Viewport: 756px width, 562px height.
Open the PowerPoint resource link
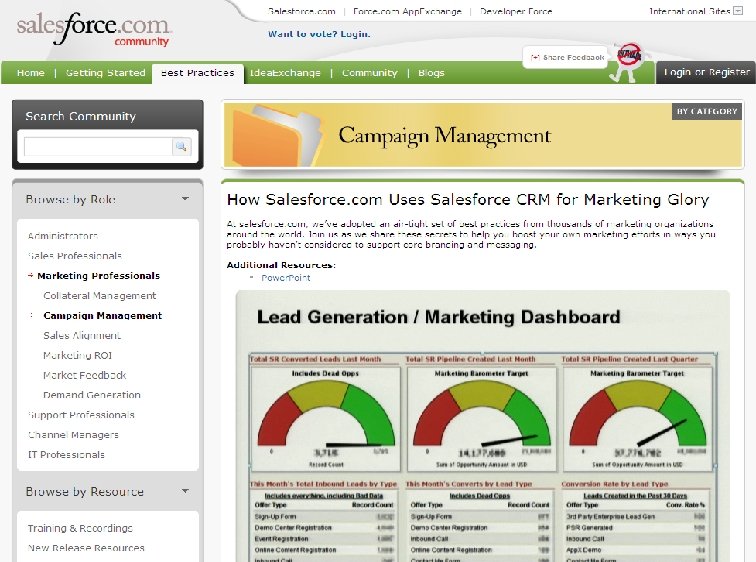(286, 278)
